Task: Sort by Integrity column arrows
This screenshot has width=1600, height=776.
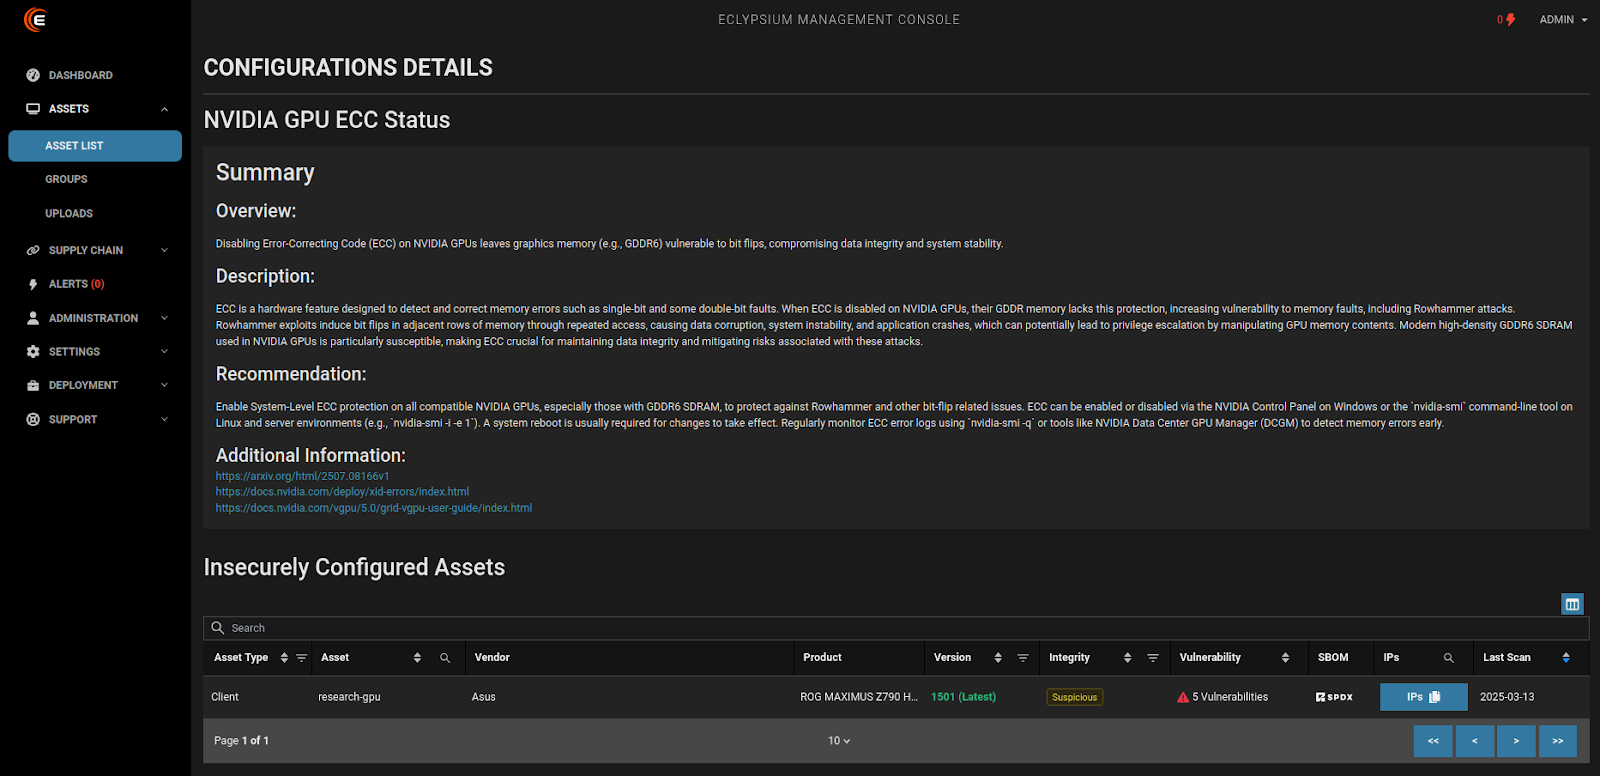Action: (1127, 658)
